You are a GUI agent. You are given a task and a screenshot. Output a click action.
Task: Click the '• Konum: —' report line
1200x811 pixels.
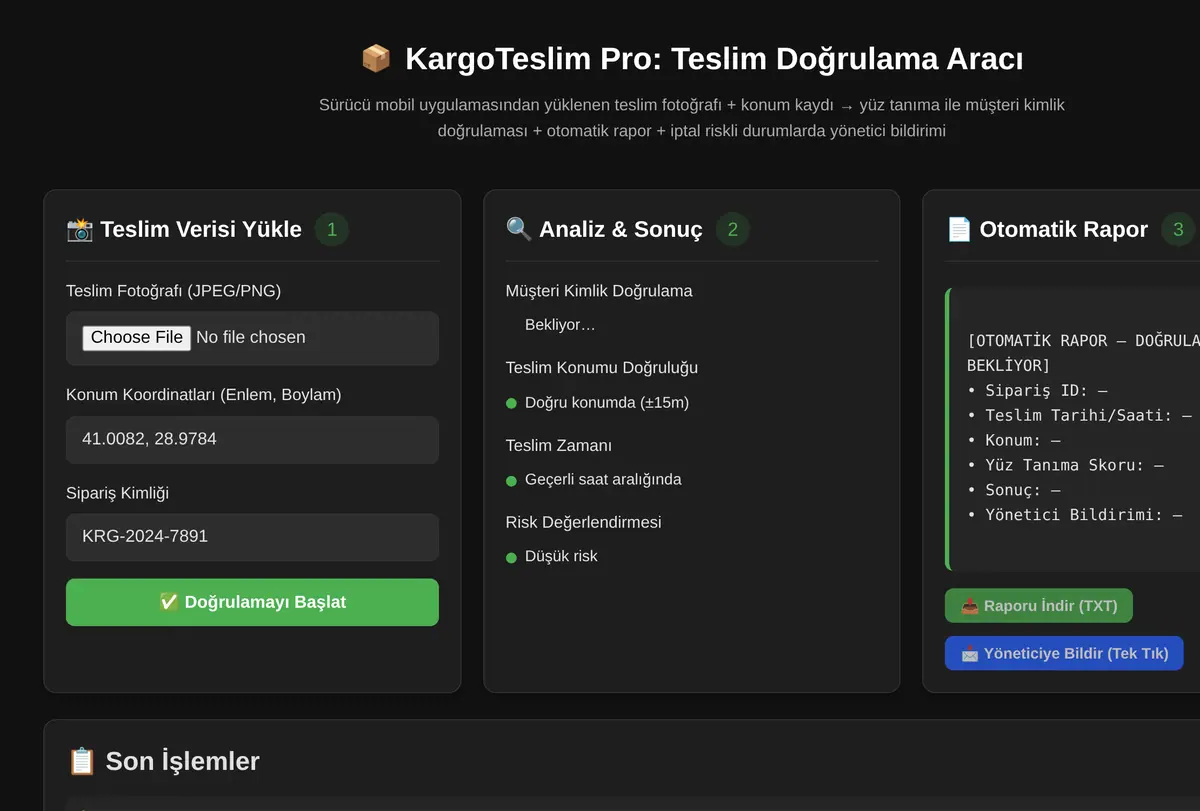[1014, 440]
